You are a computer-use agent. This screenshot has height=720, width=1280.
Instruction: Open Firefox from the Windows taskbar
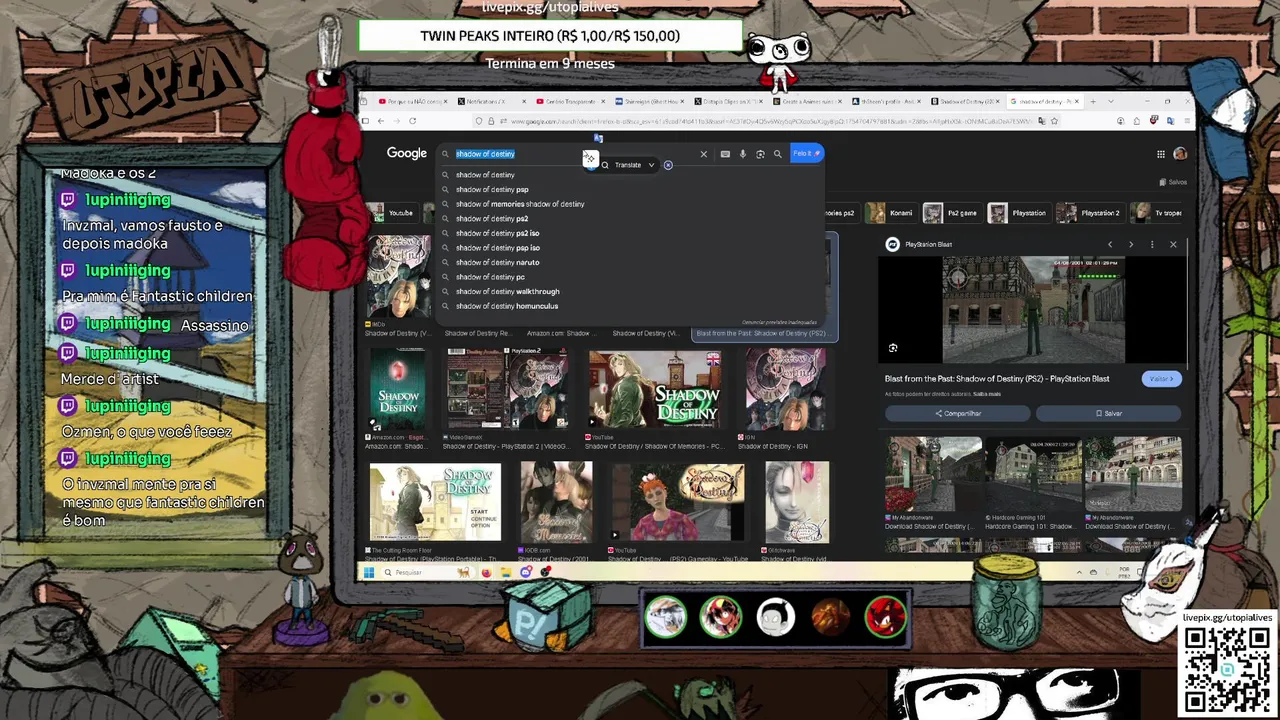click(x=487, y=573)
